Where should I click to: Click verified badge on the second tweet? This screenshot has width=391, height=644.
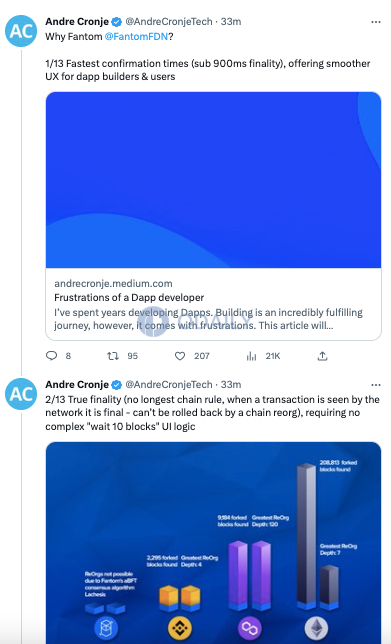(117, 385)
